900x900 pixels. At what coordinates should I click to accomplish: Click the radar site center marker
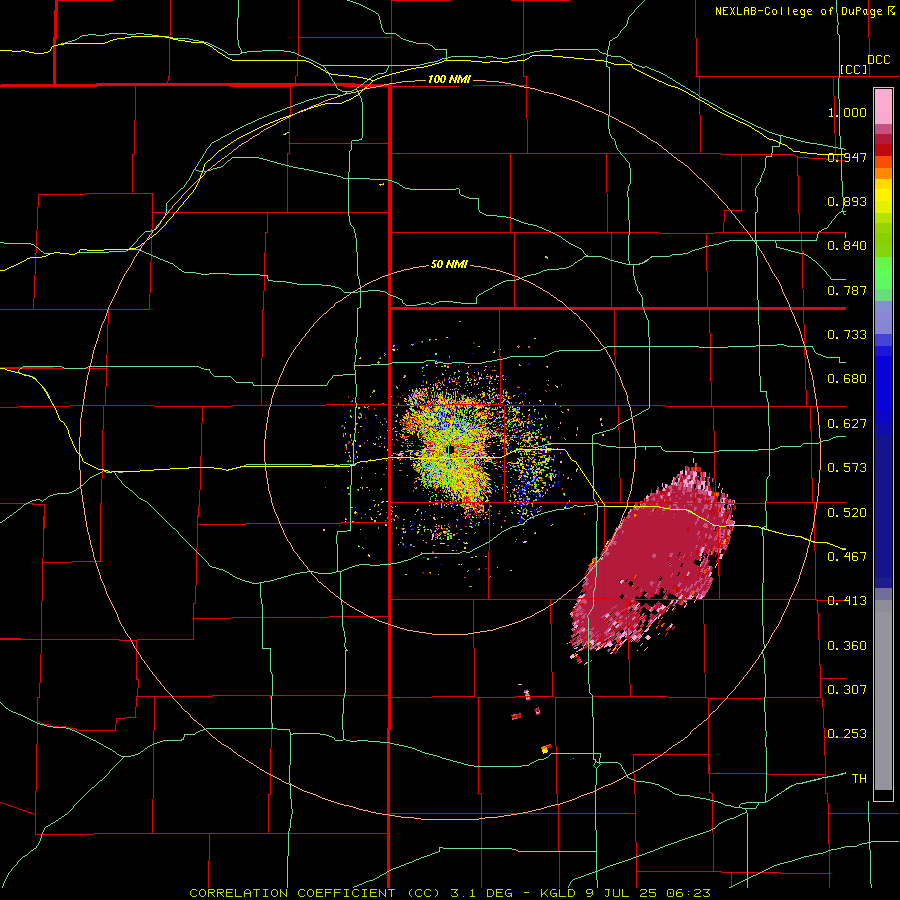(451, 450)
